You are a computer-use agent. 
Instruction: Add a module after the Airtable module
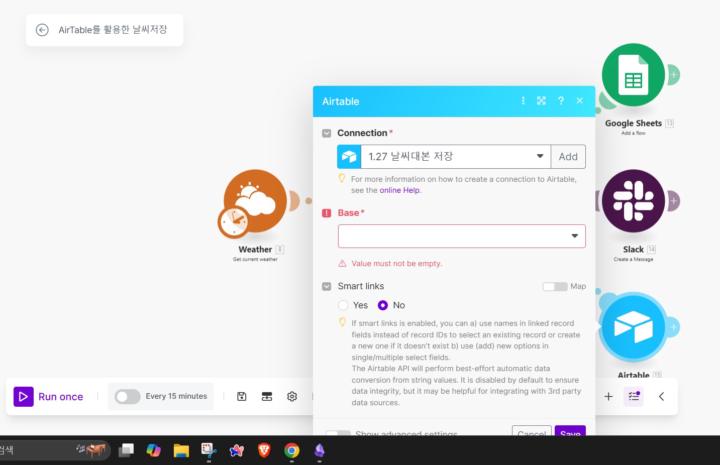(674, 327)
